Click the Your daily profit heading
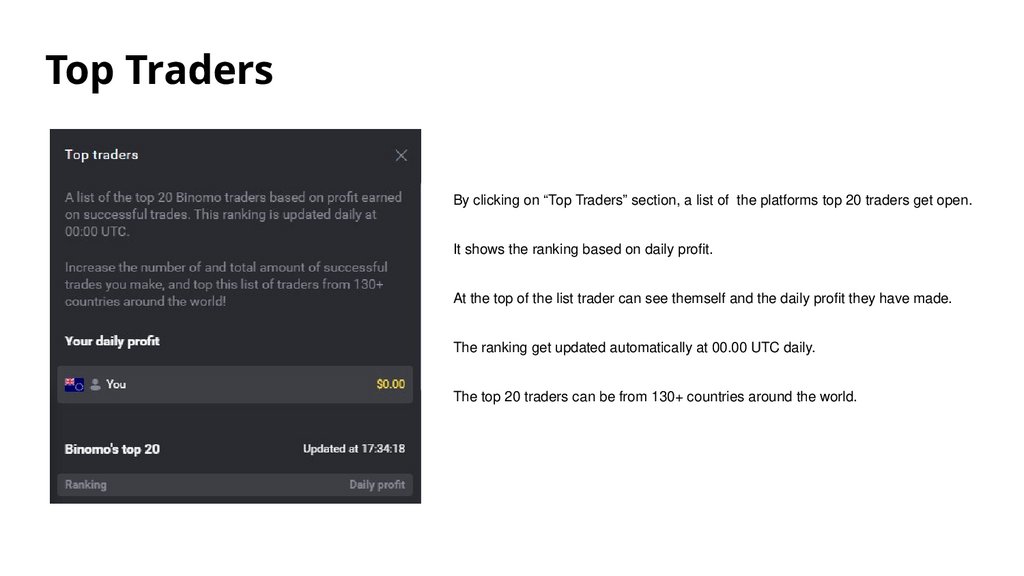 click(x=112, y=341)
